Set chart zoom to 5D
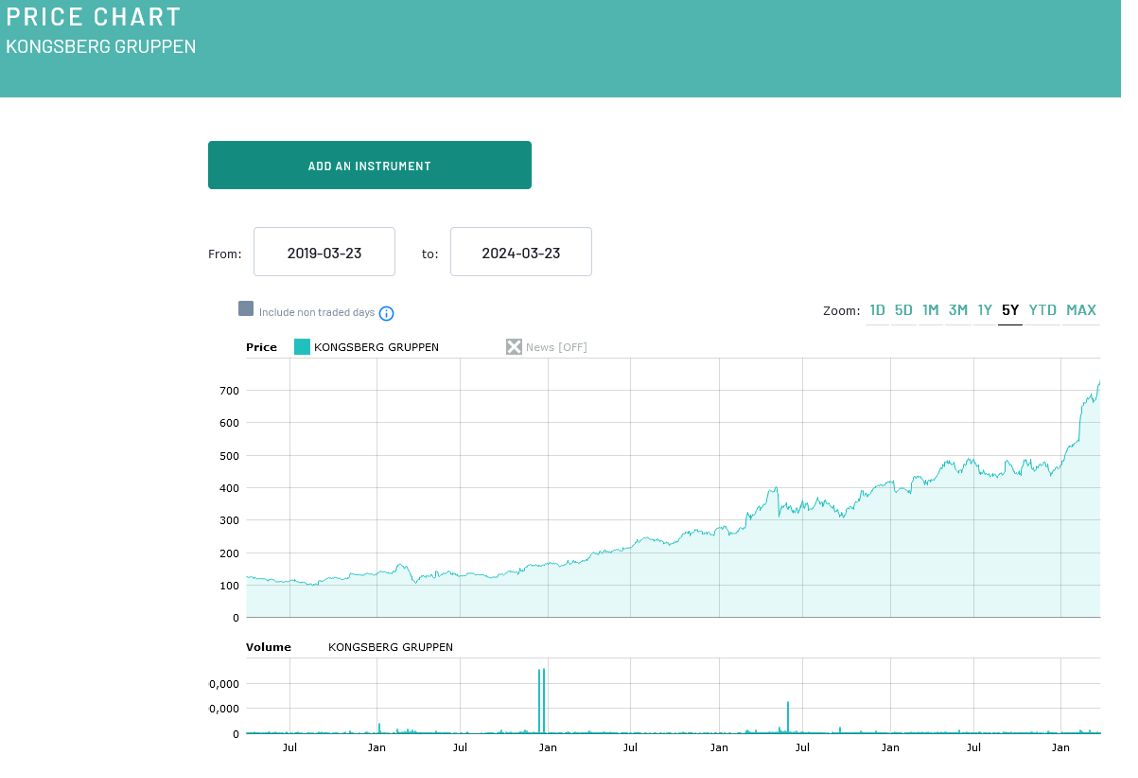The height and width of the screenshot is (778, 1138). [x=903, y=310]
